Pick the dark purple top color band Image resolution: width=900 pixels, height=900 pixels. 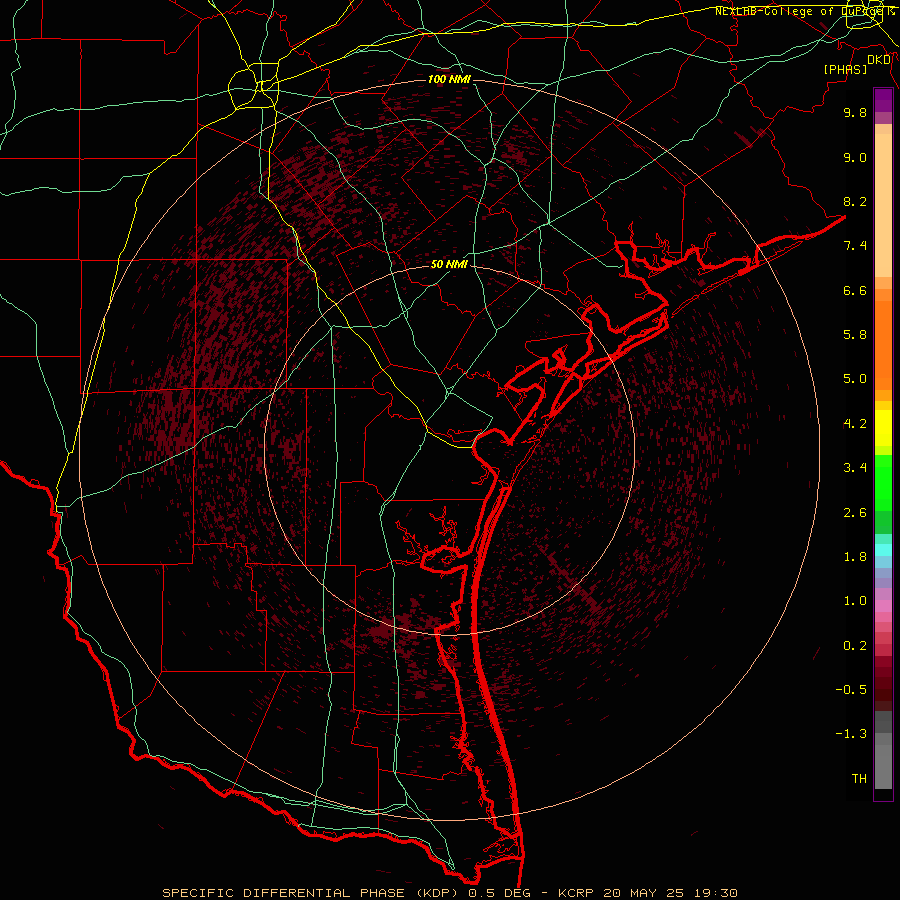click(883, 100)
